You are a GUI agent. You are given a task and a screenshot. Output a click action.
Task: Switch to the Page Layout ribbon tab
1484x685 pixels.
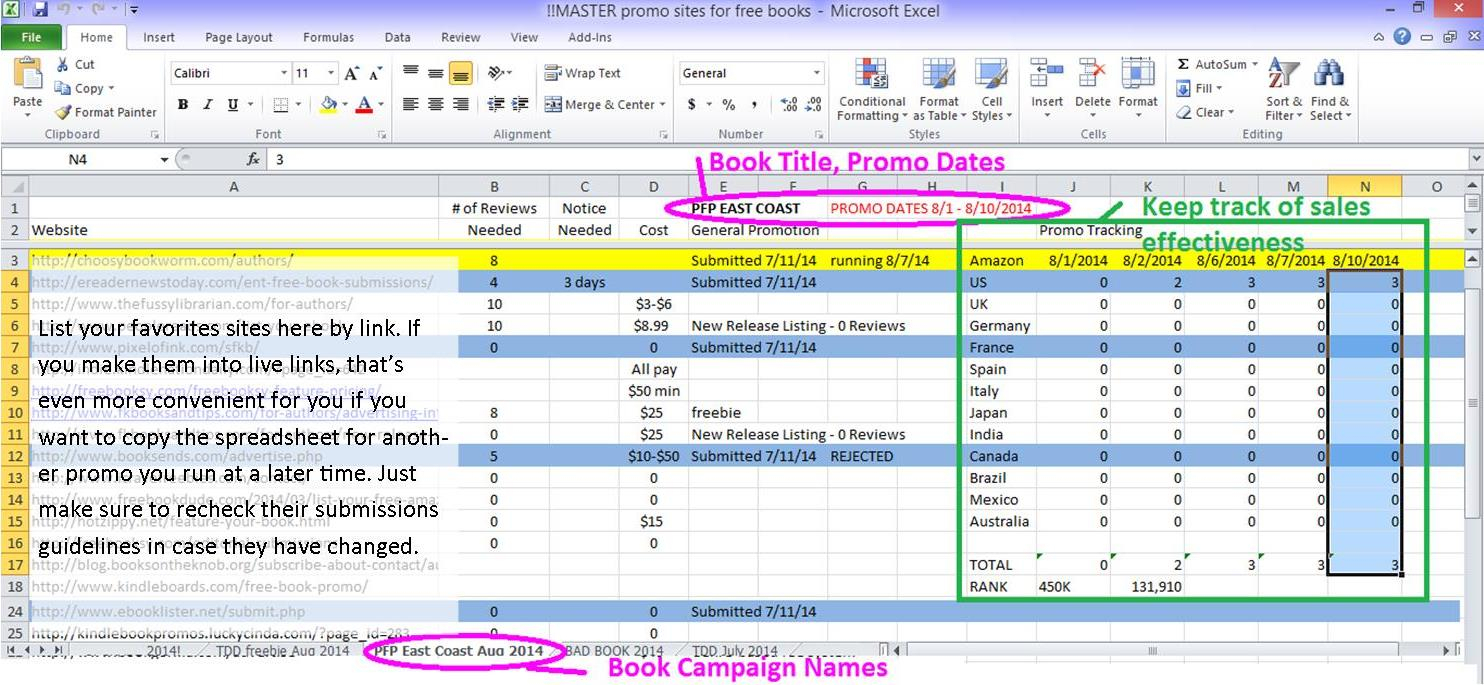pos(238,38)
